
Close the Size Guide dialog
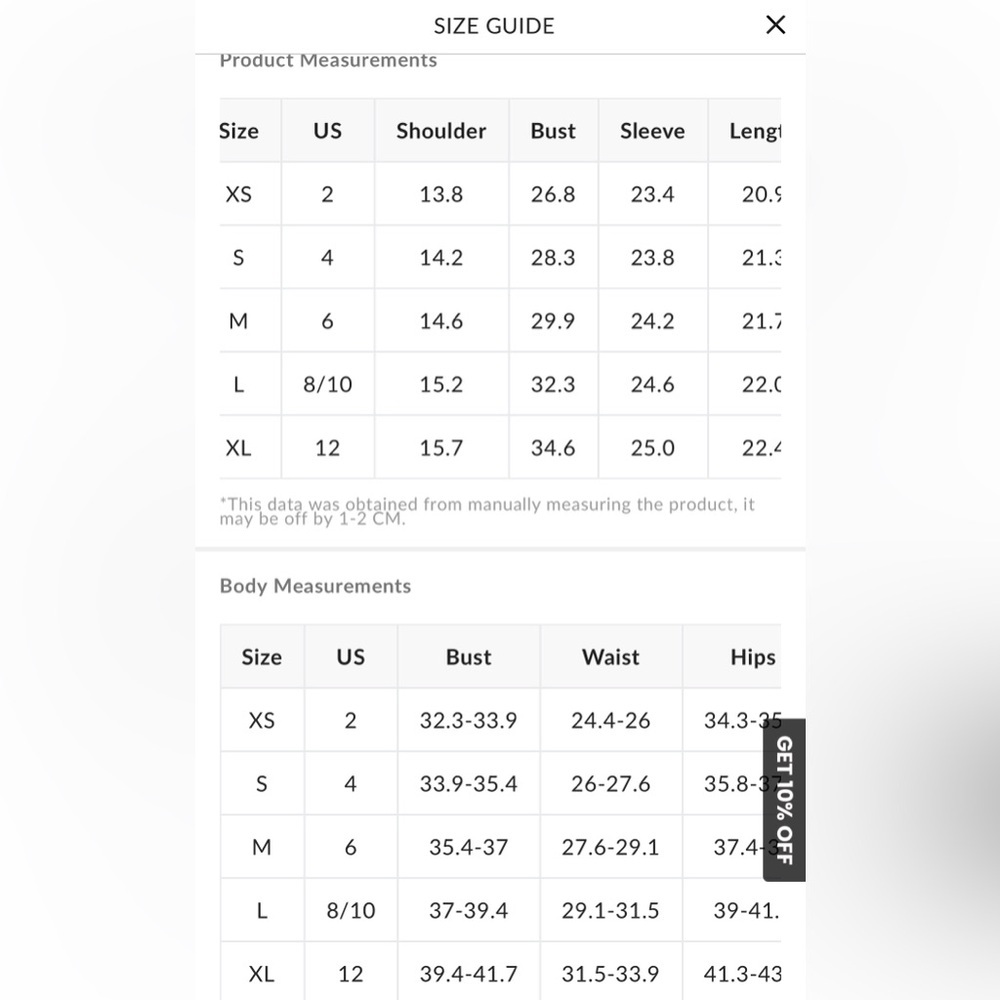pyautogui.click(x=775, y=26)
